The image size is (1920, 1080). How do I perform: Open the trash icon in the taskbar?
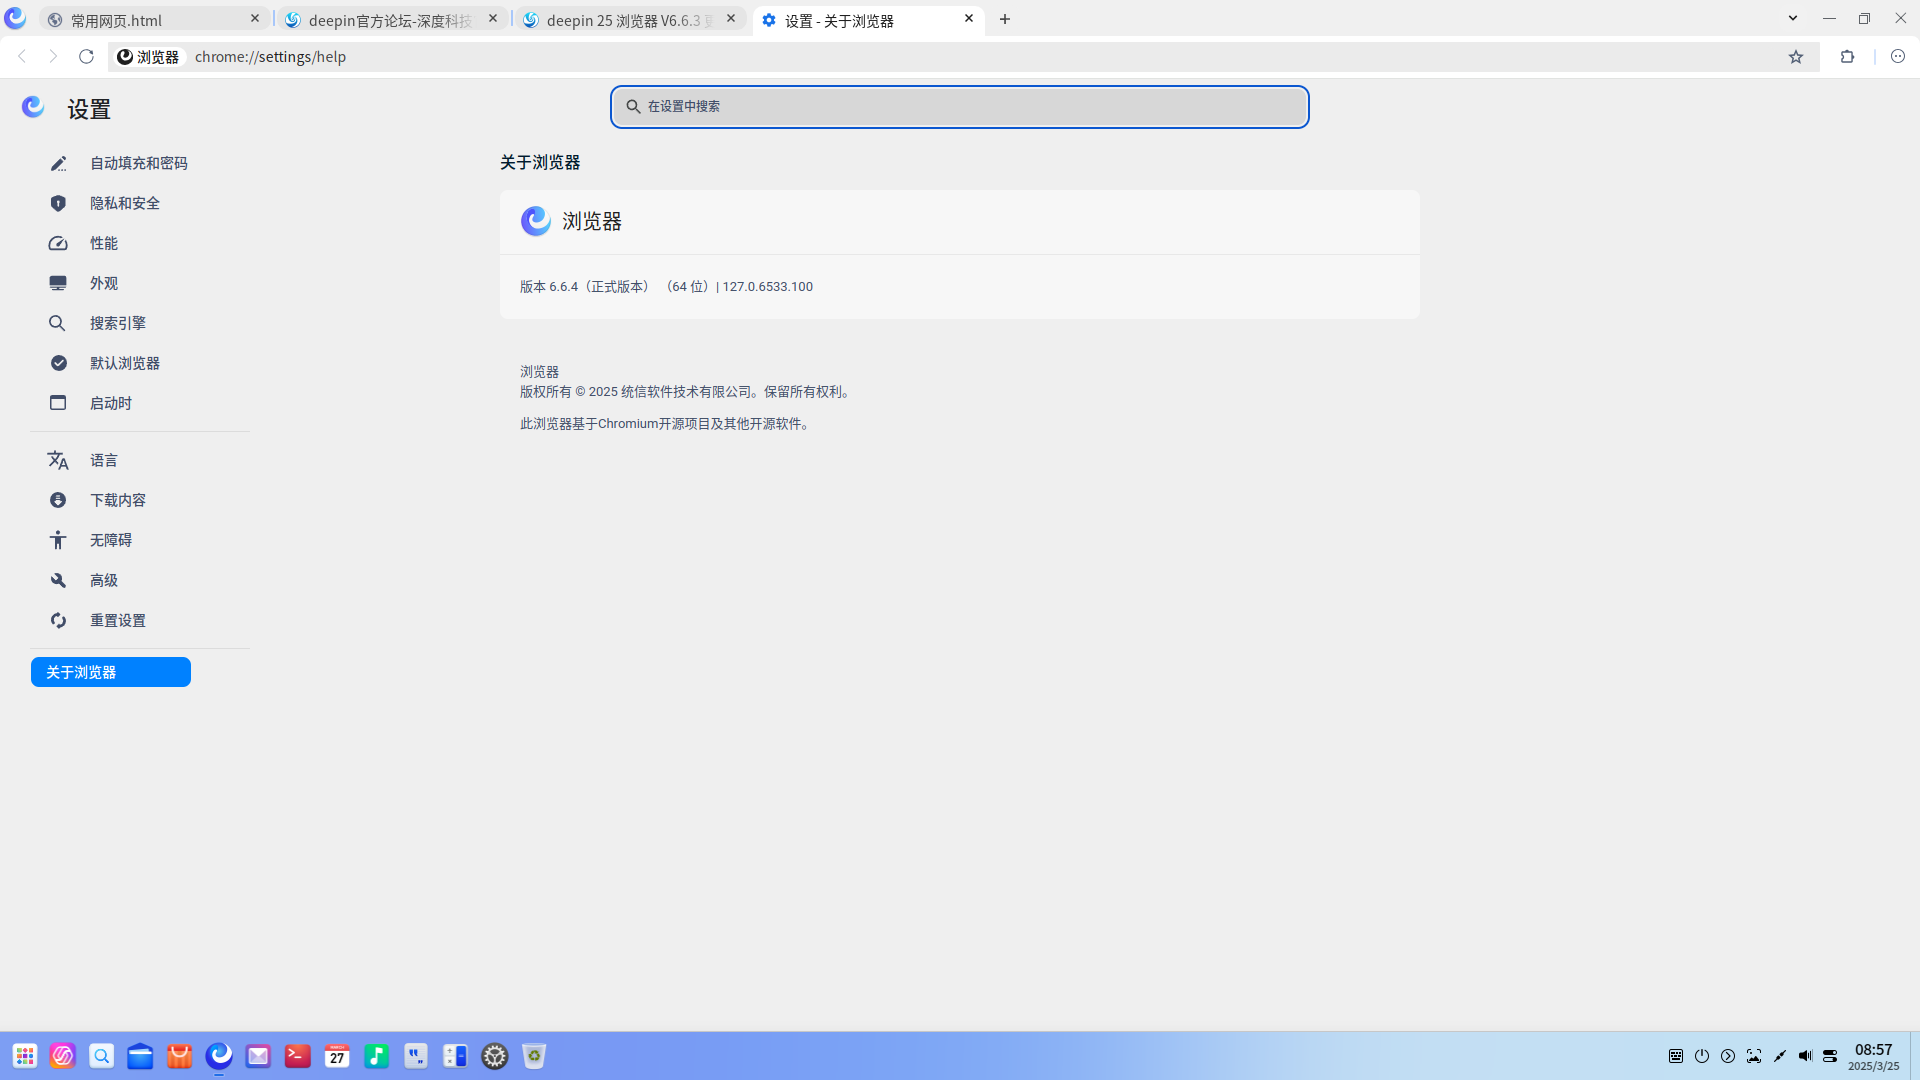(534, 1056)
